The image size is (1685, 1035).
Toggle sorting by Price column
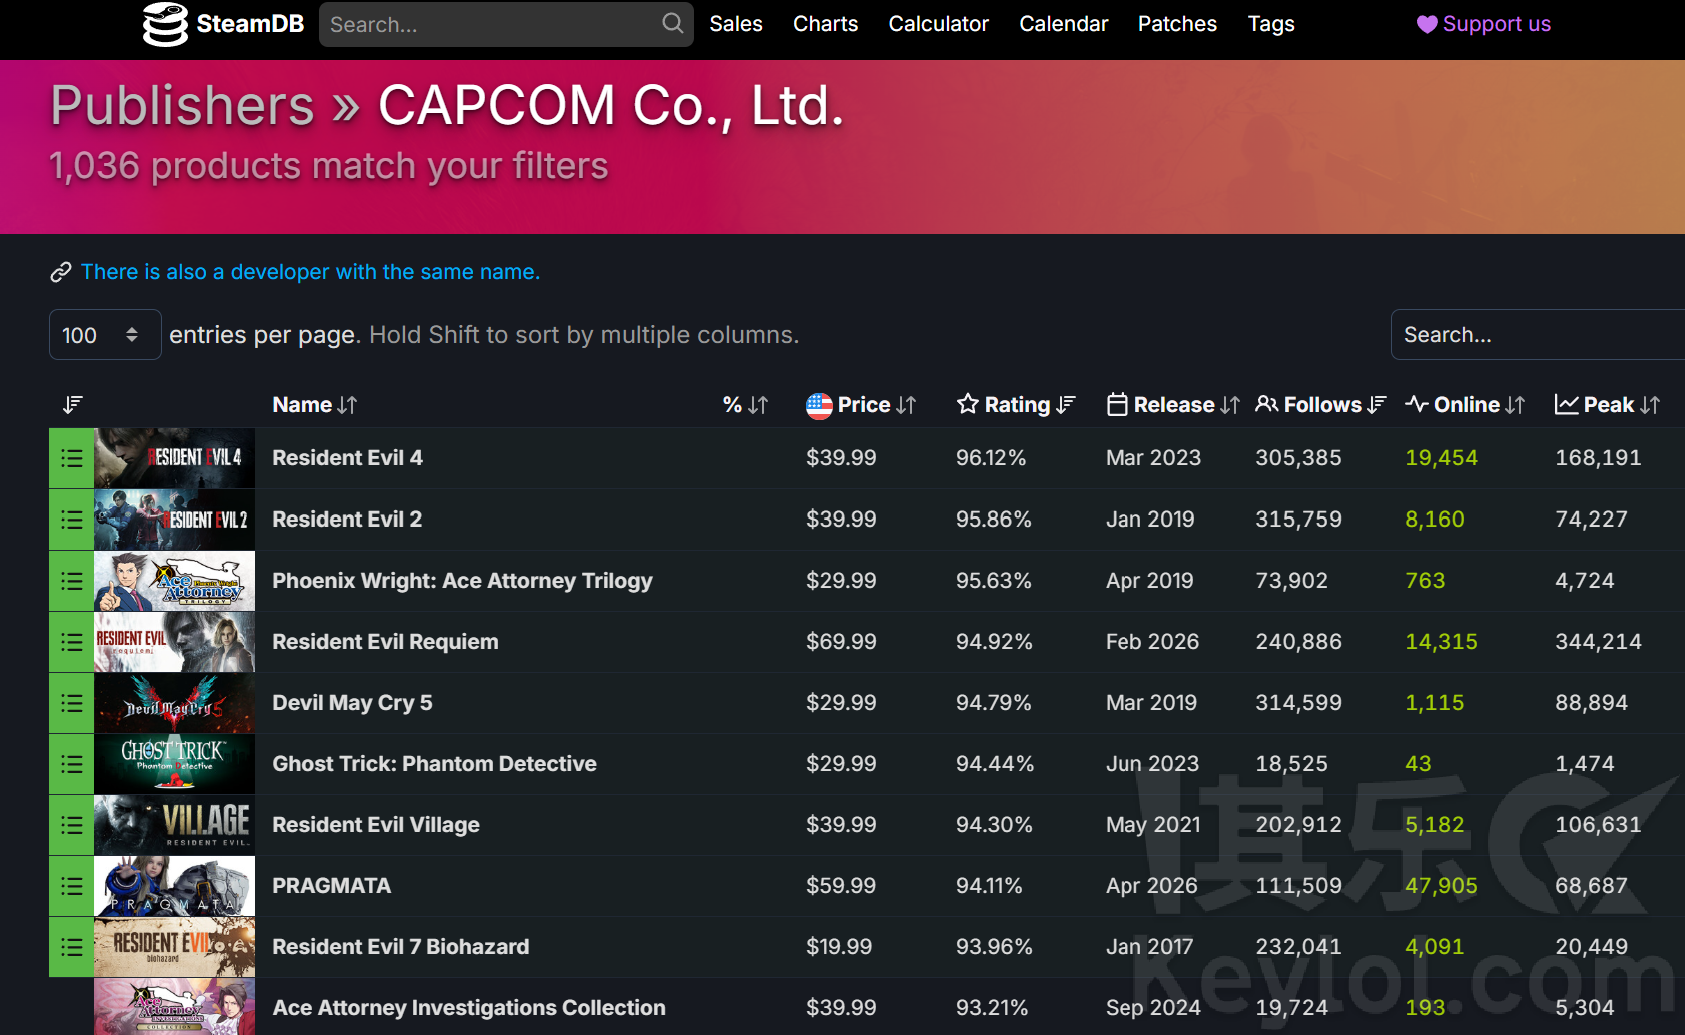[x=861, y=404]
